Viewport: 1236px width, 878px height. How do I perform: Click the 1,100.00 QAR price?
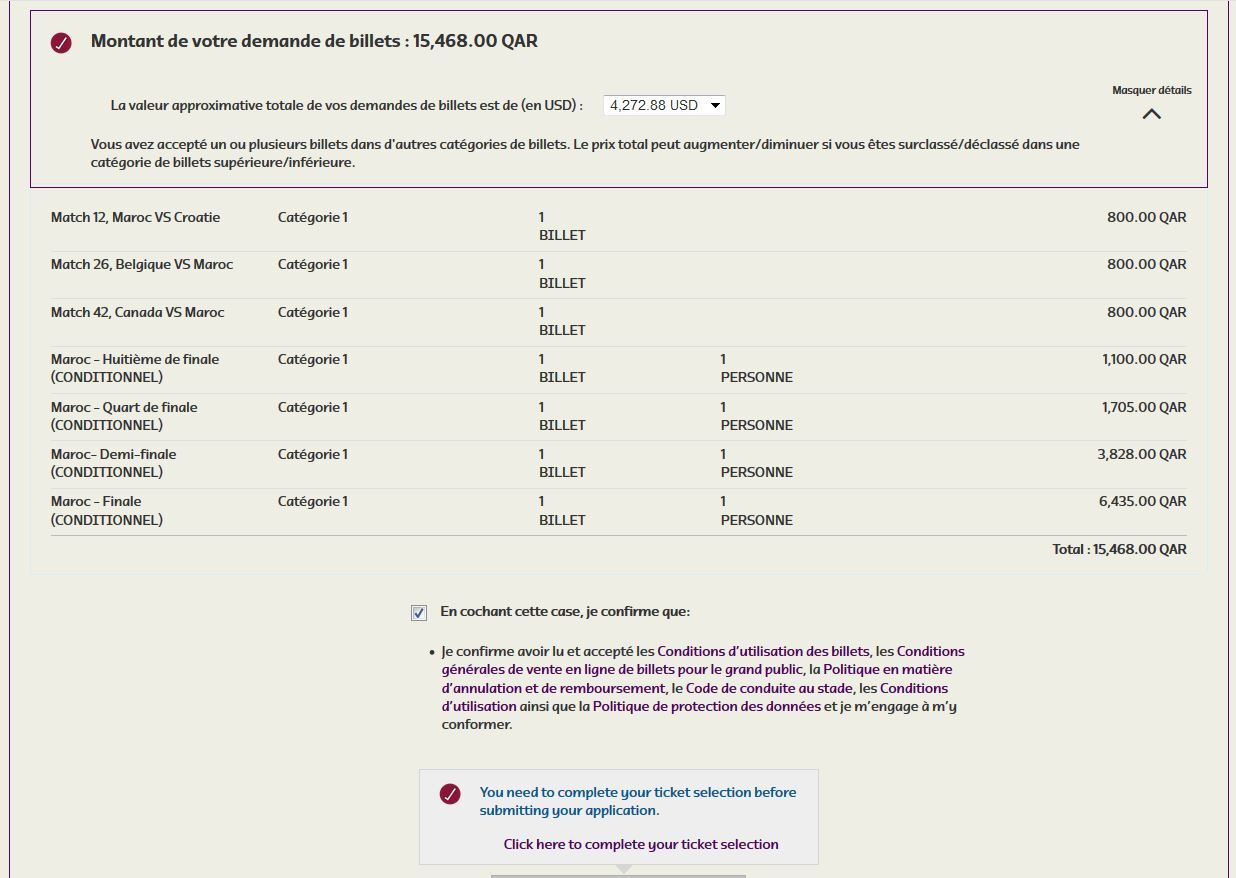click(1144, 359)
